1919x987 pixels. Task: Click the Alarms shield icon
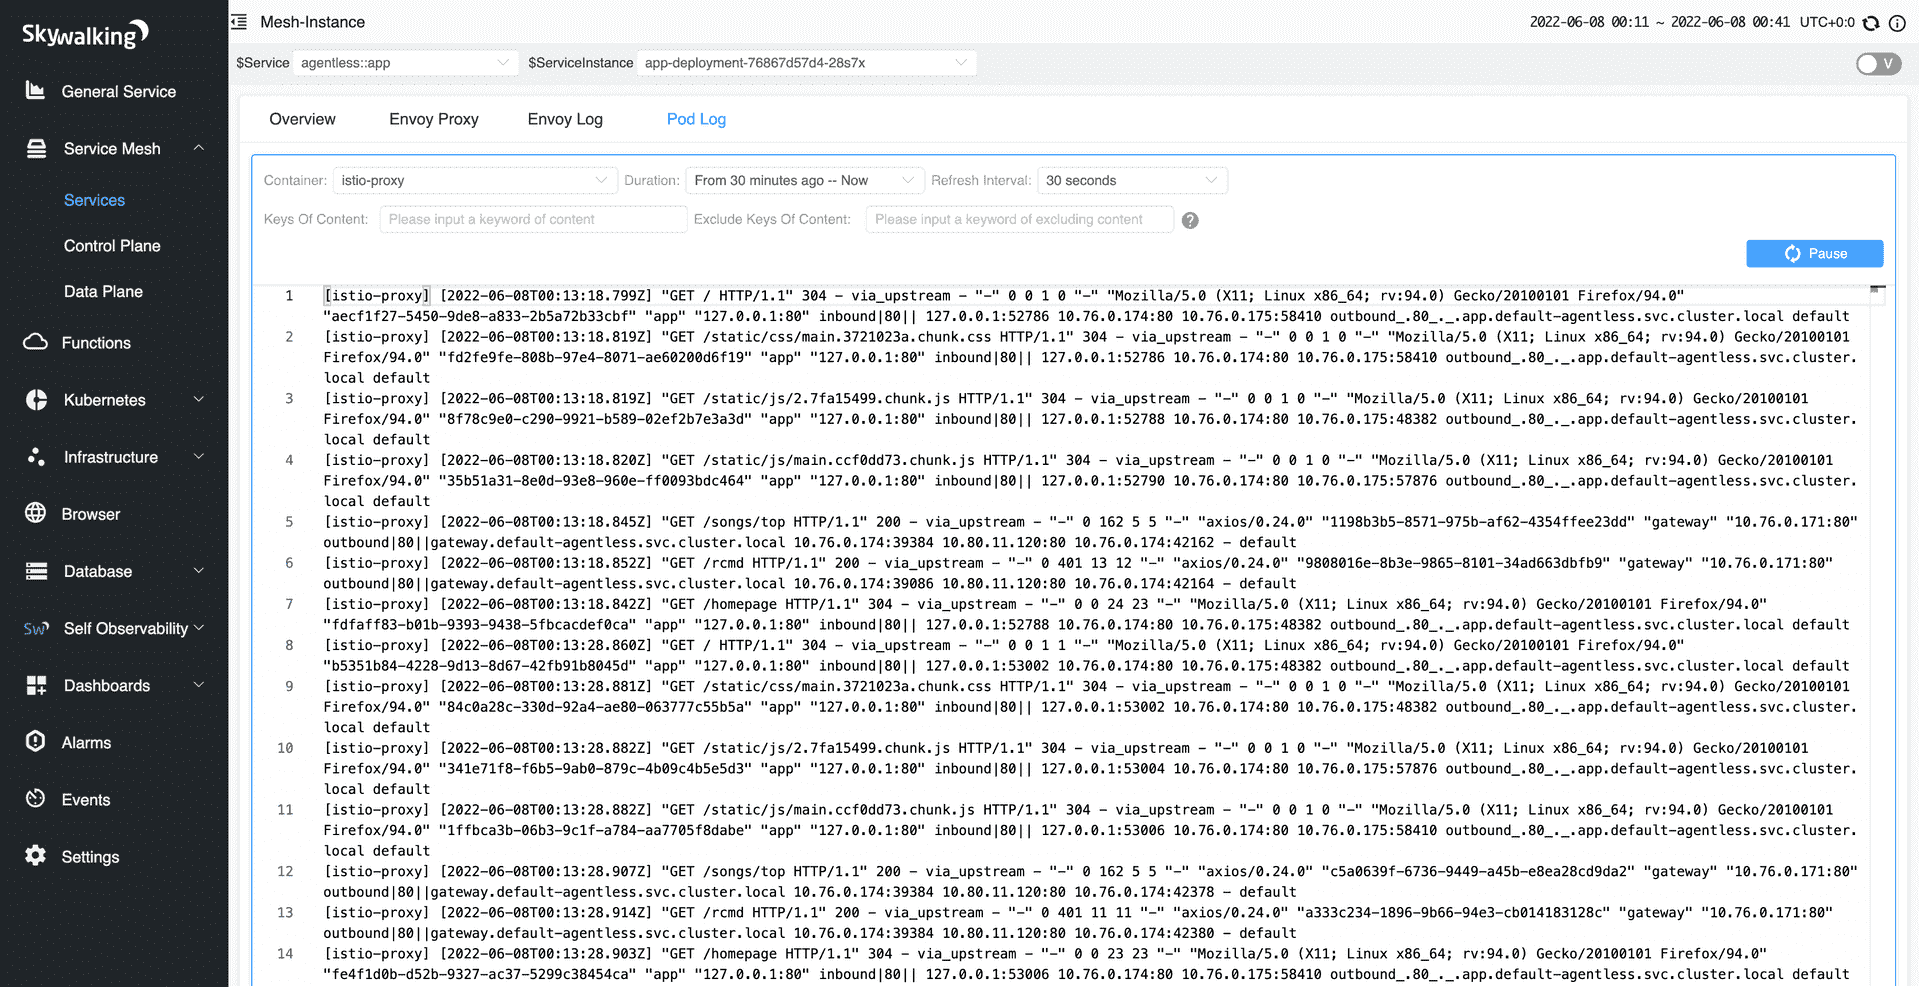(35, 741)
